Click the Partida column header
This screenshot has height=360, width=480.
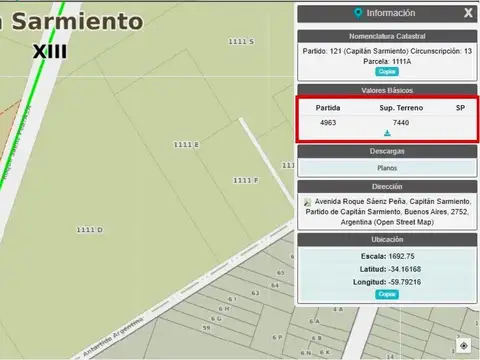(x=328, y=108)
